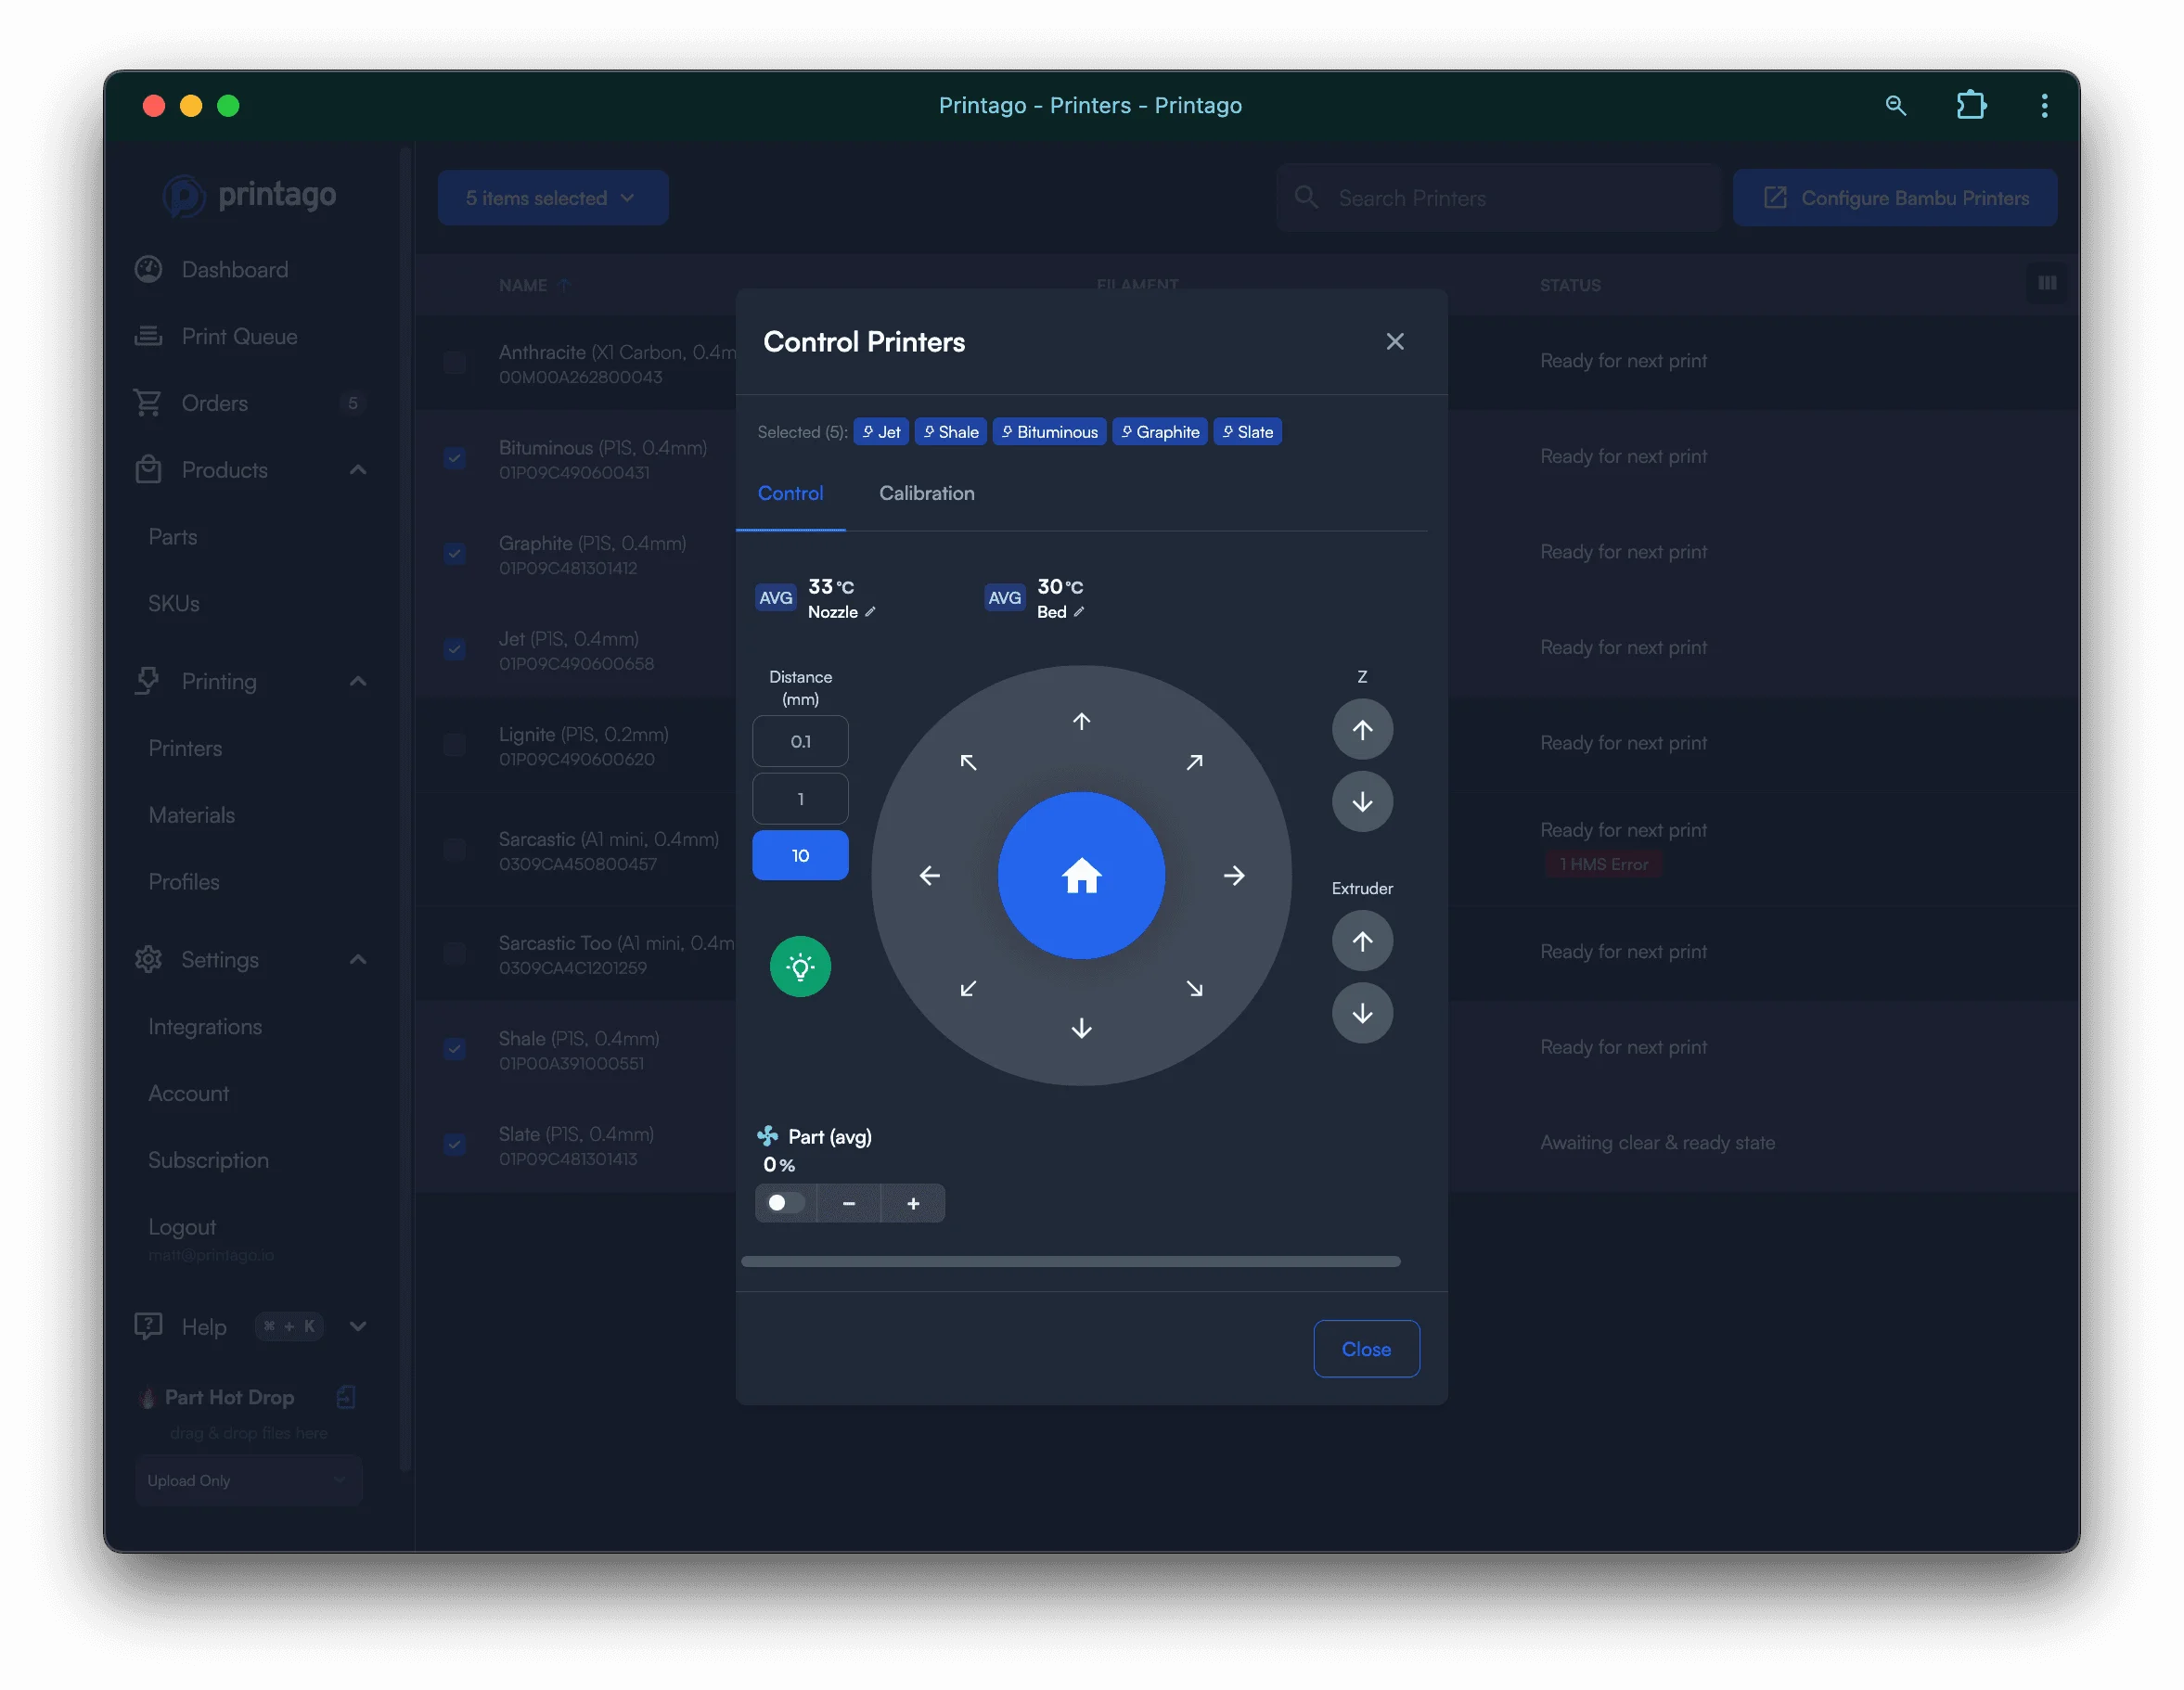
Task: Collapse the Printing sidebar section
Action: (x=357, y=681)
